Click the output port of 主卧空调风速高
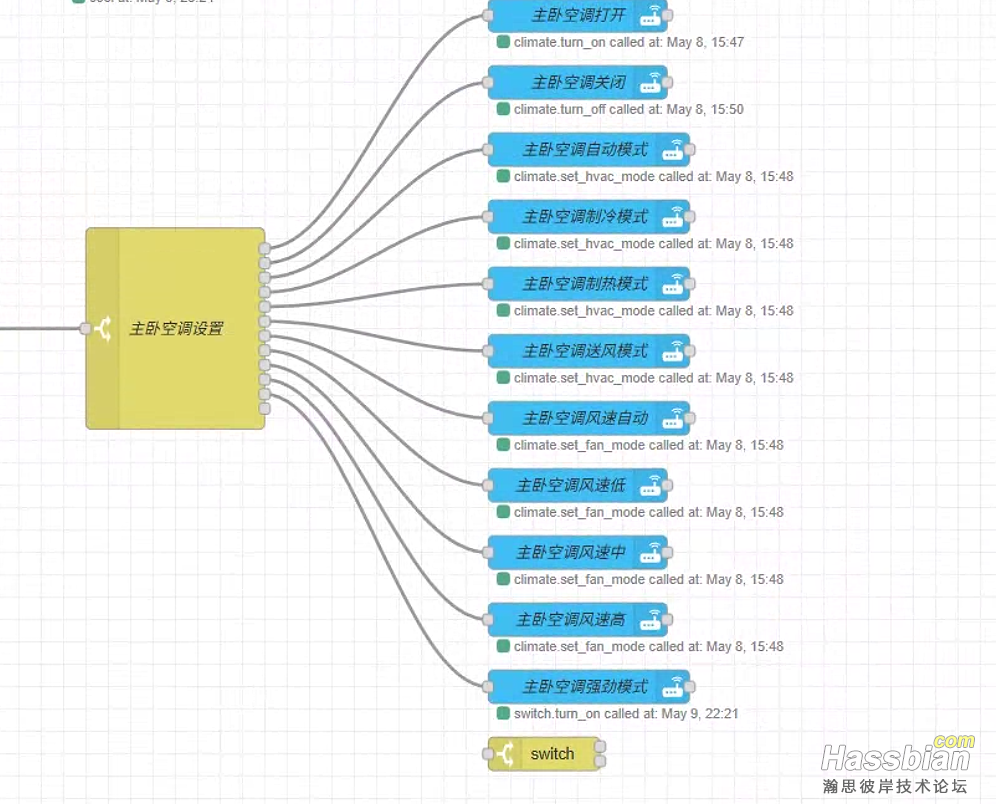 click(668, 620)
